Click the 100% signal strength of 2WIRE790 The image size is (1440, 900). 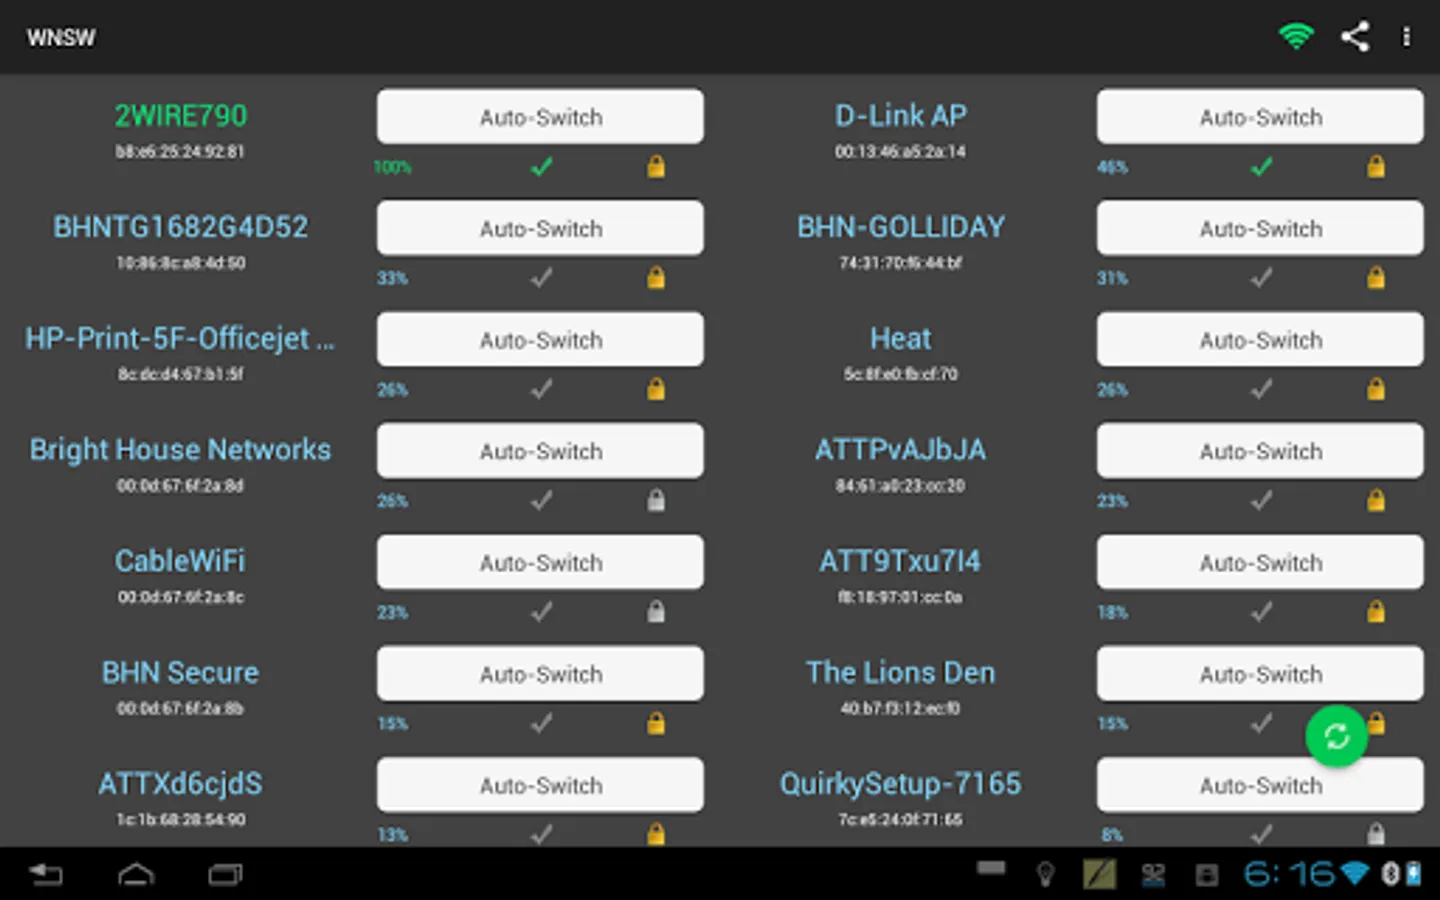[x=392, y=167]
